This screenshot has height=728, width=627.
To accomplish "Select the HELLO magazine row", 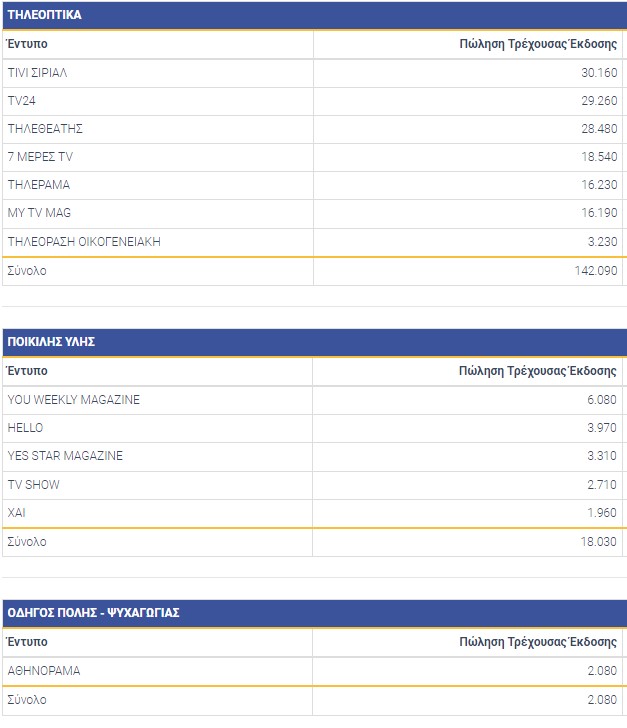I will pos(26,428).
